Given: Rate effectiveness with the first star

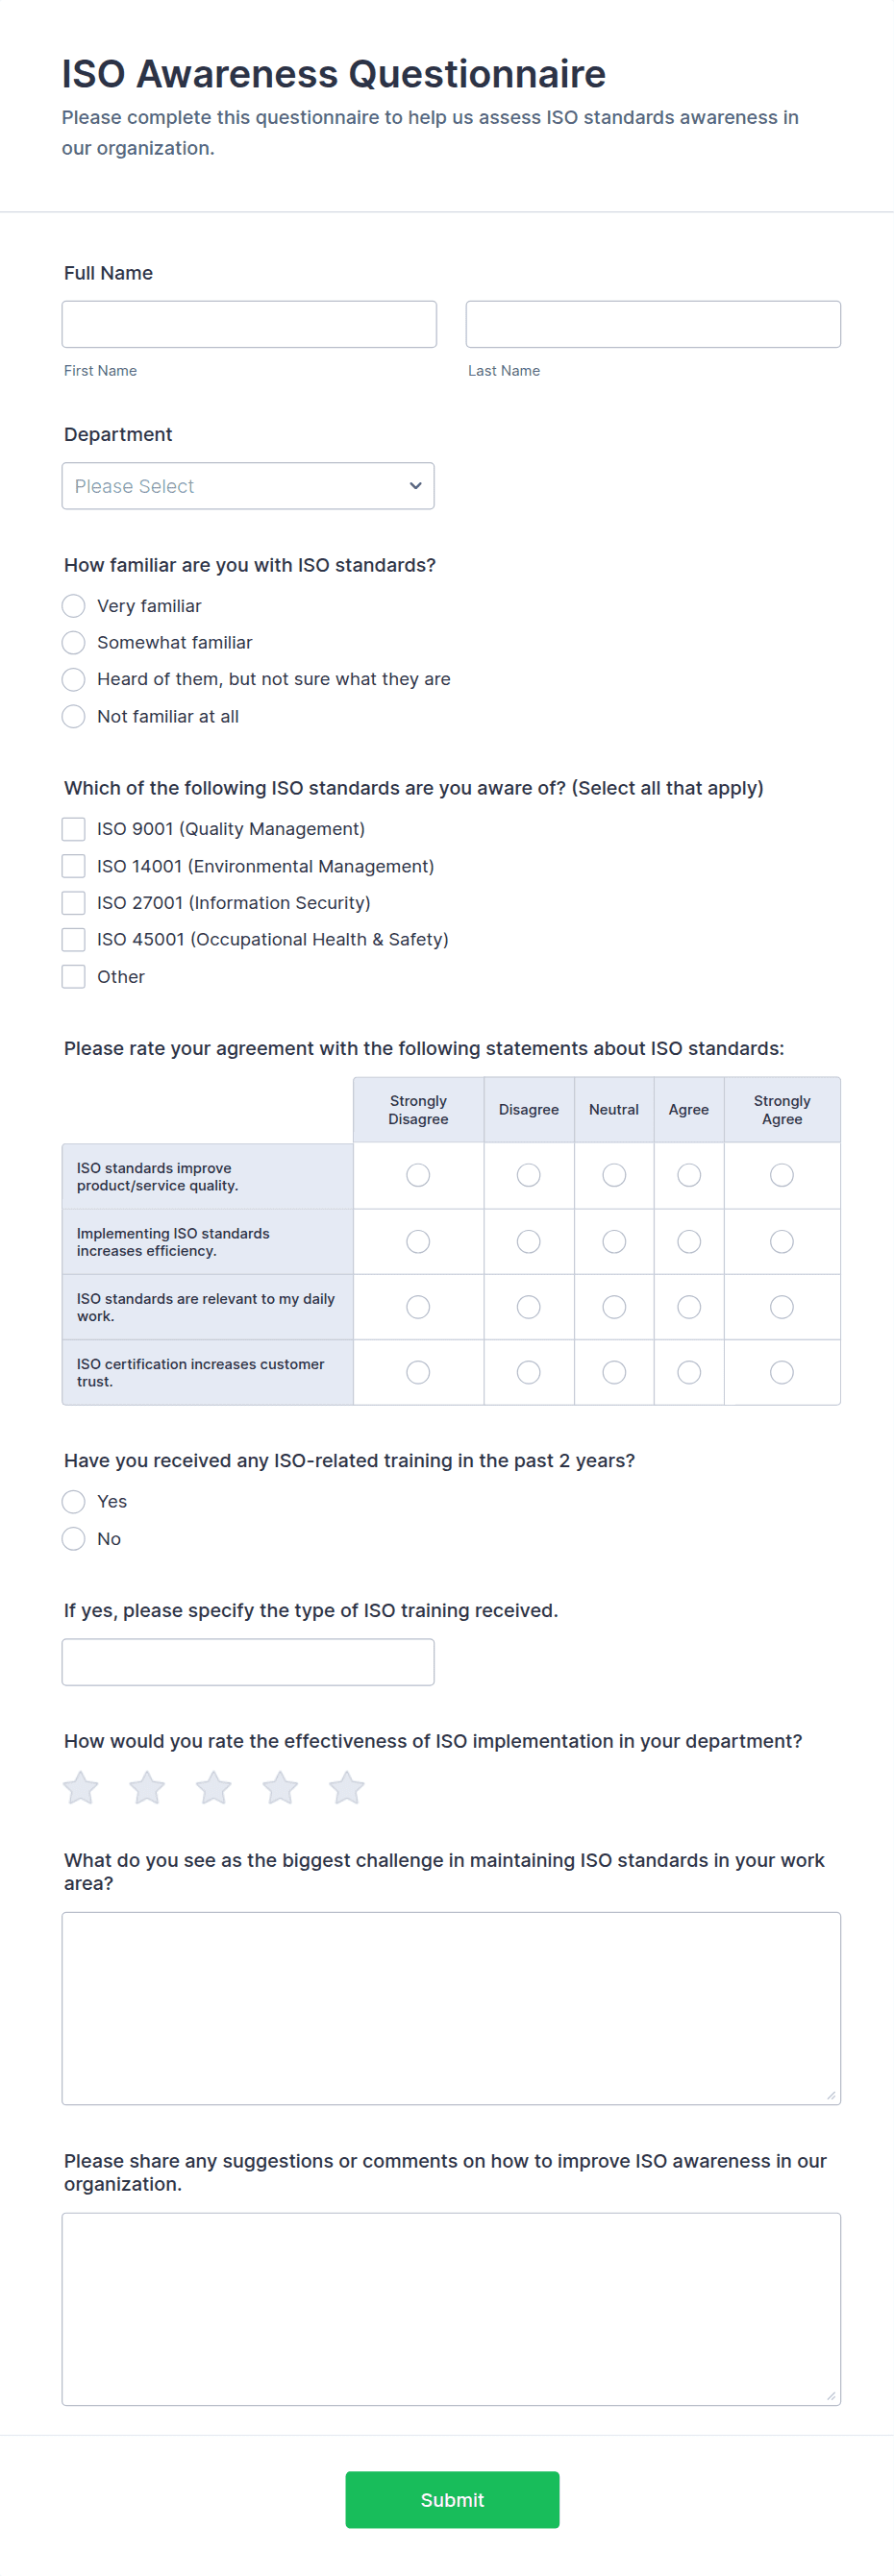Looking at the screenshot, I should [81, 1787].
